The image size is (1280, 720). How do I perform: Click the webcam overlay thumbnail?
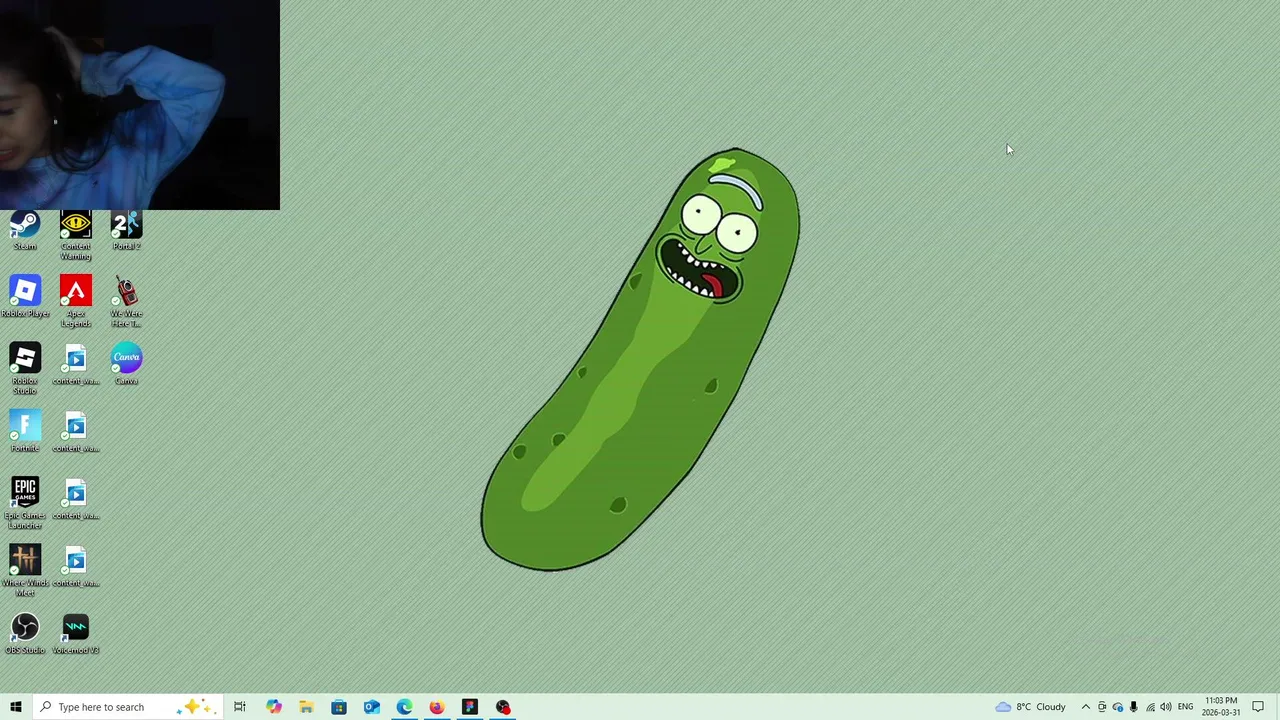tap(140, 105)
